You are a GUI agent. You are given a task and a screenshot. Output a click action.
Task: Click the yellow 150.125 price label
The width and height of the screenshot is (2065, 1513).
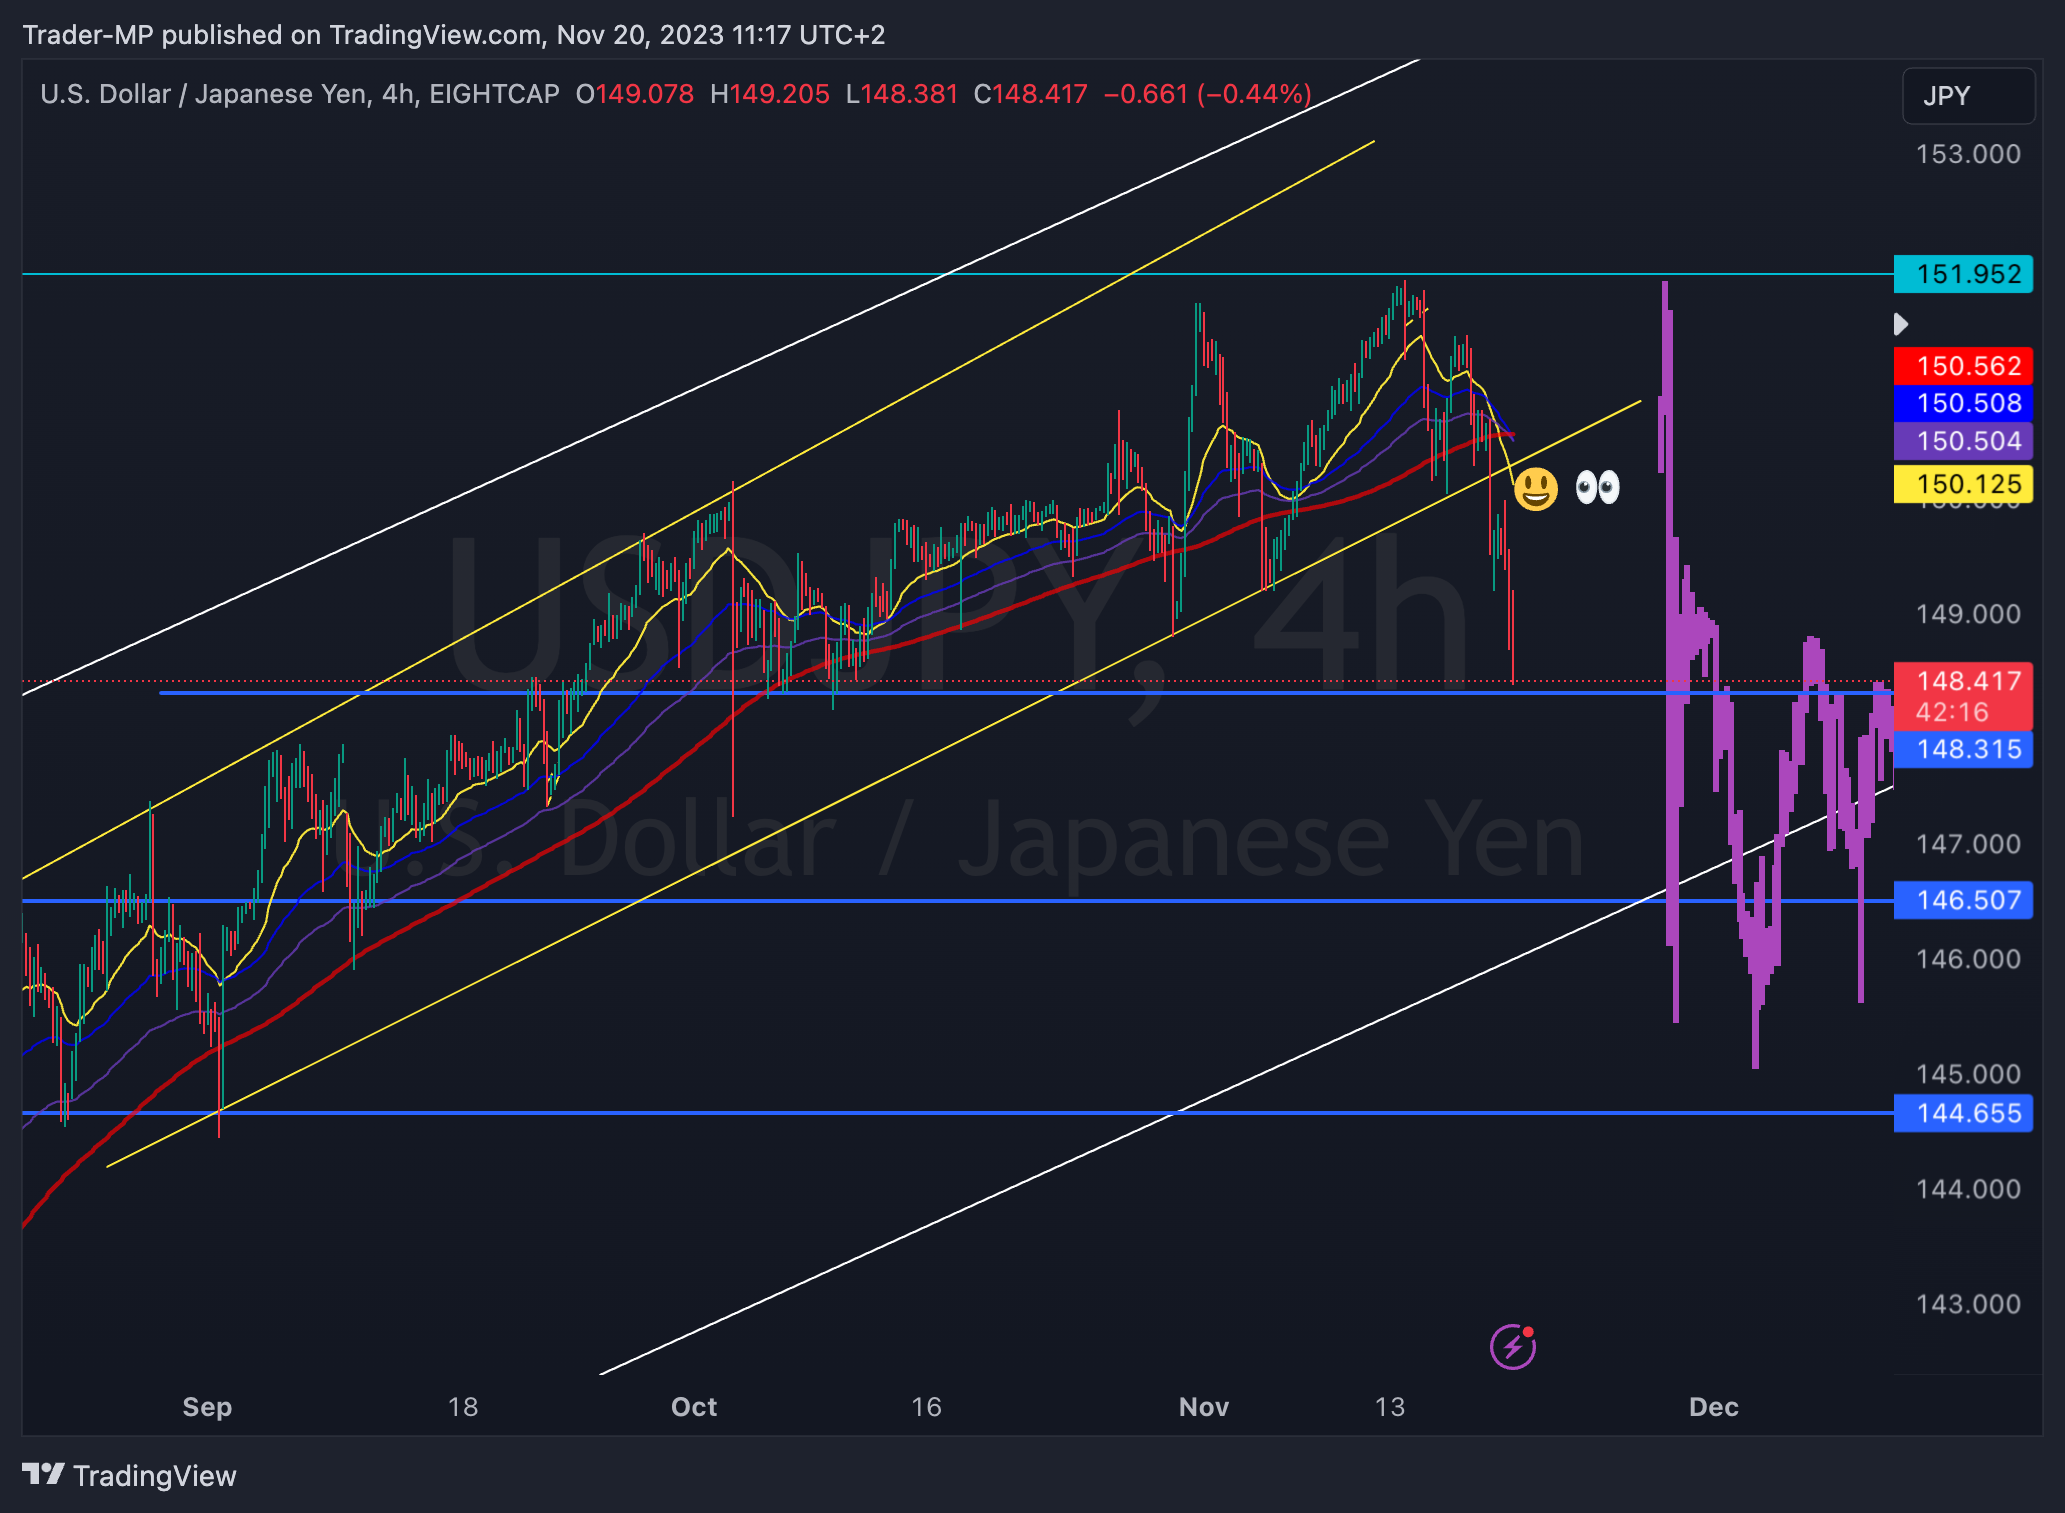click(x=1963, y=484)
